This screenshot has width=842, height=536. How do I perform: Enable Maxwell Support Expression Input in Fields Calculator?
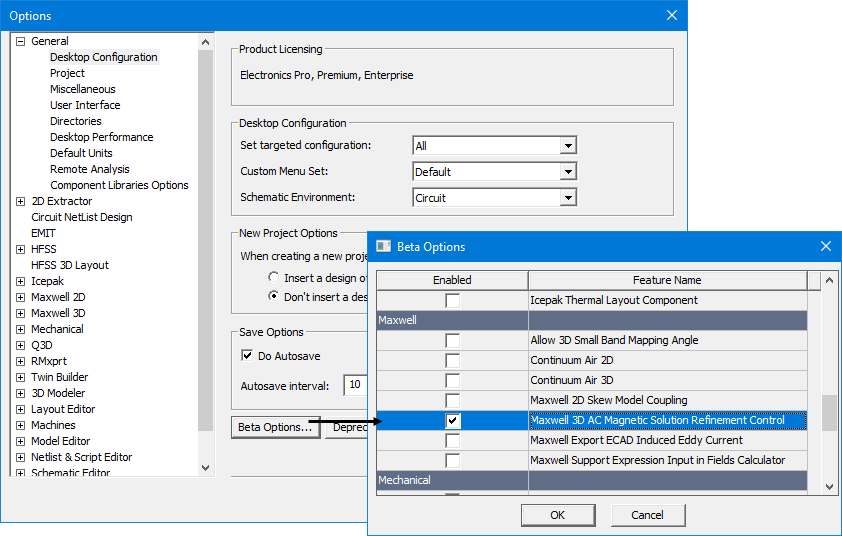(453, 461)
